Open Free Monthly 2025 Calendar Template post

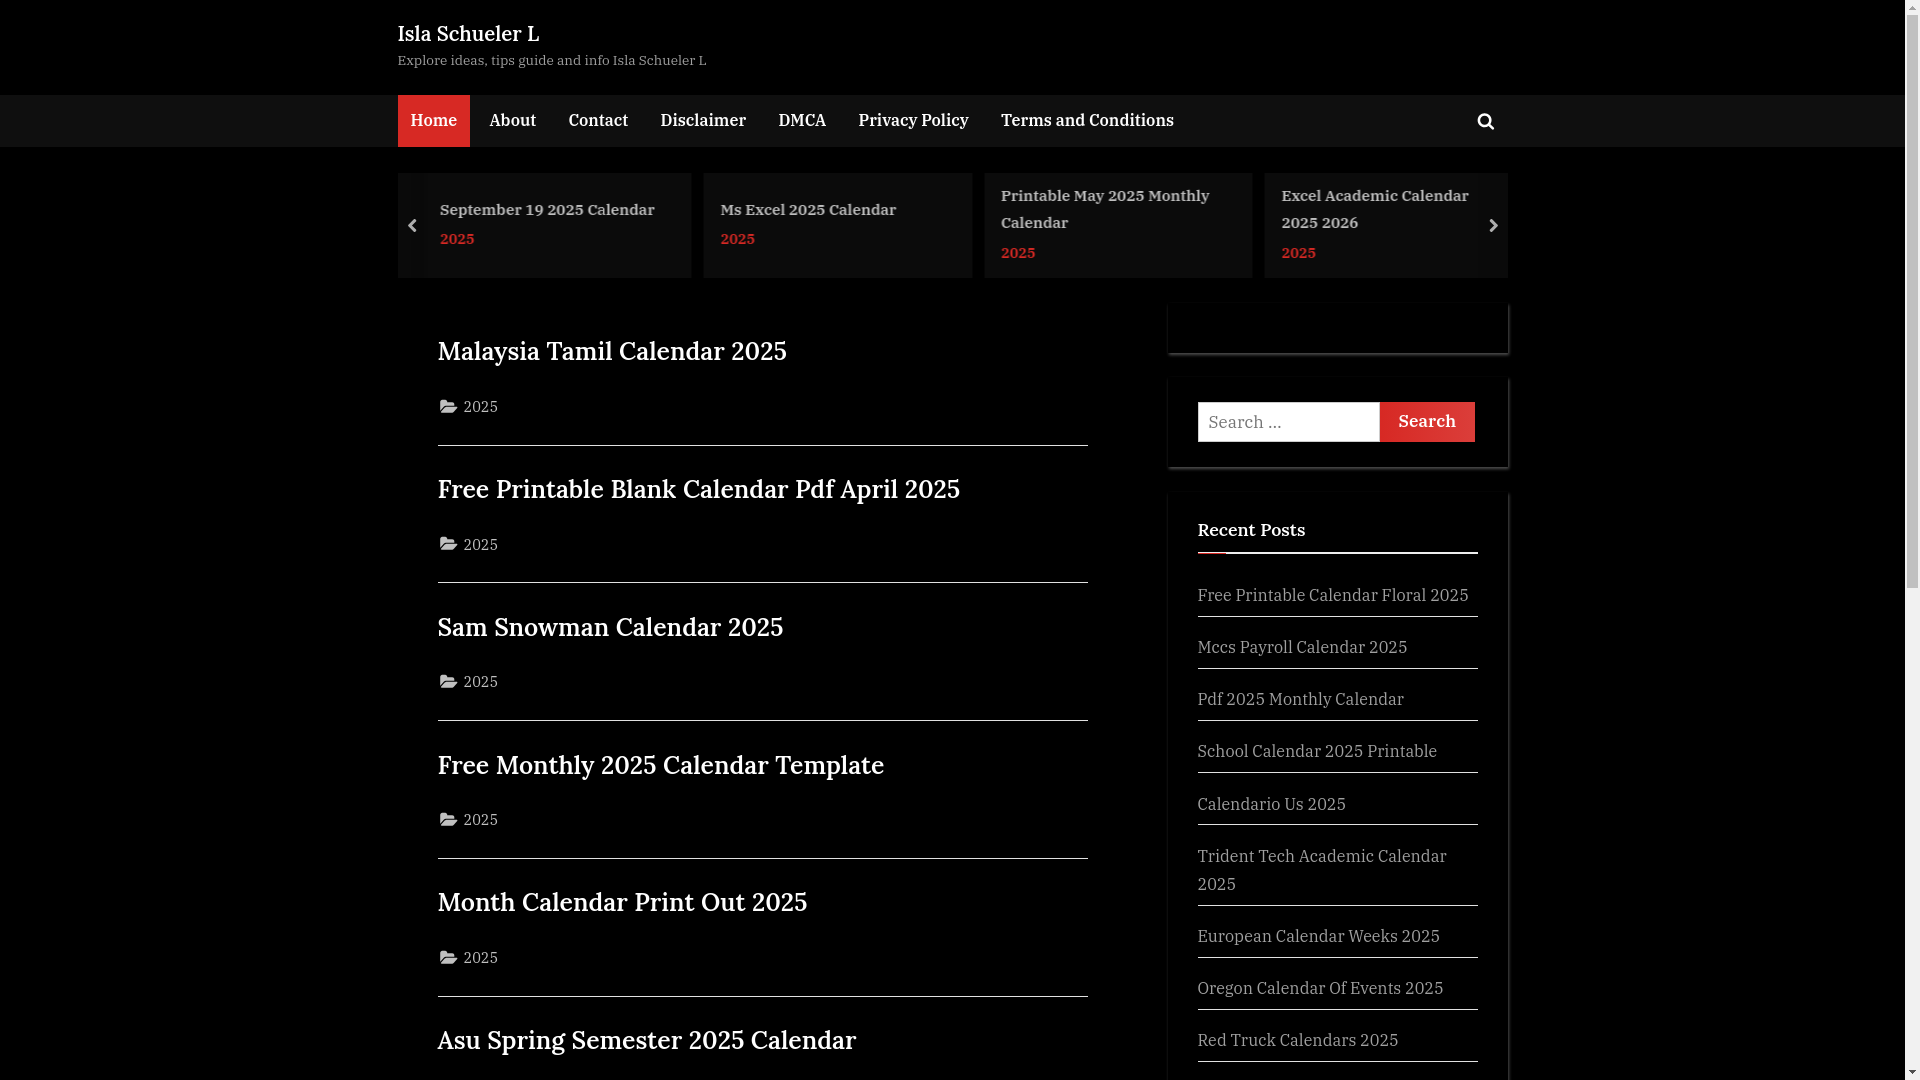point(661,766)
